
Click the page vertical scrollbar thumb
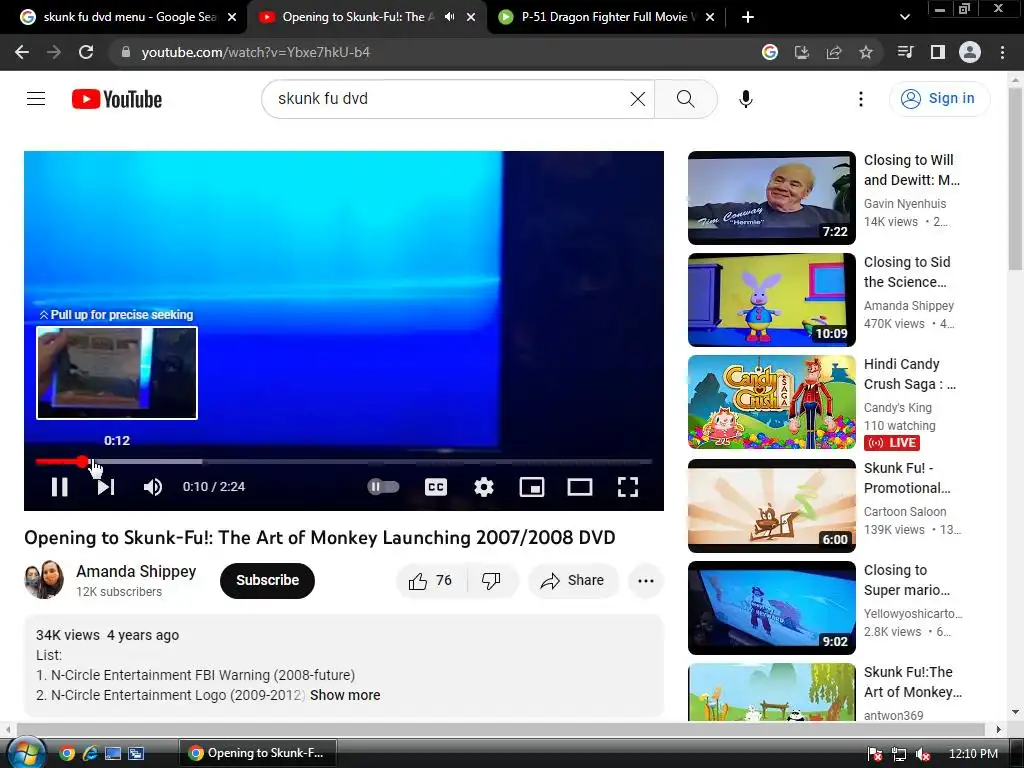click(x=1015, y=179)
